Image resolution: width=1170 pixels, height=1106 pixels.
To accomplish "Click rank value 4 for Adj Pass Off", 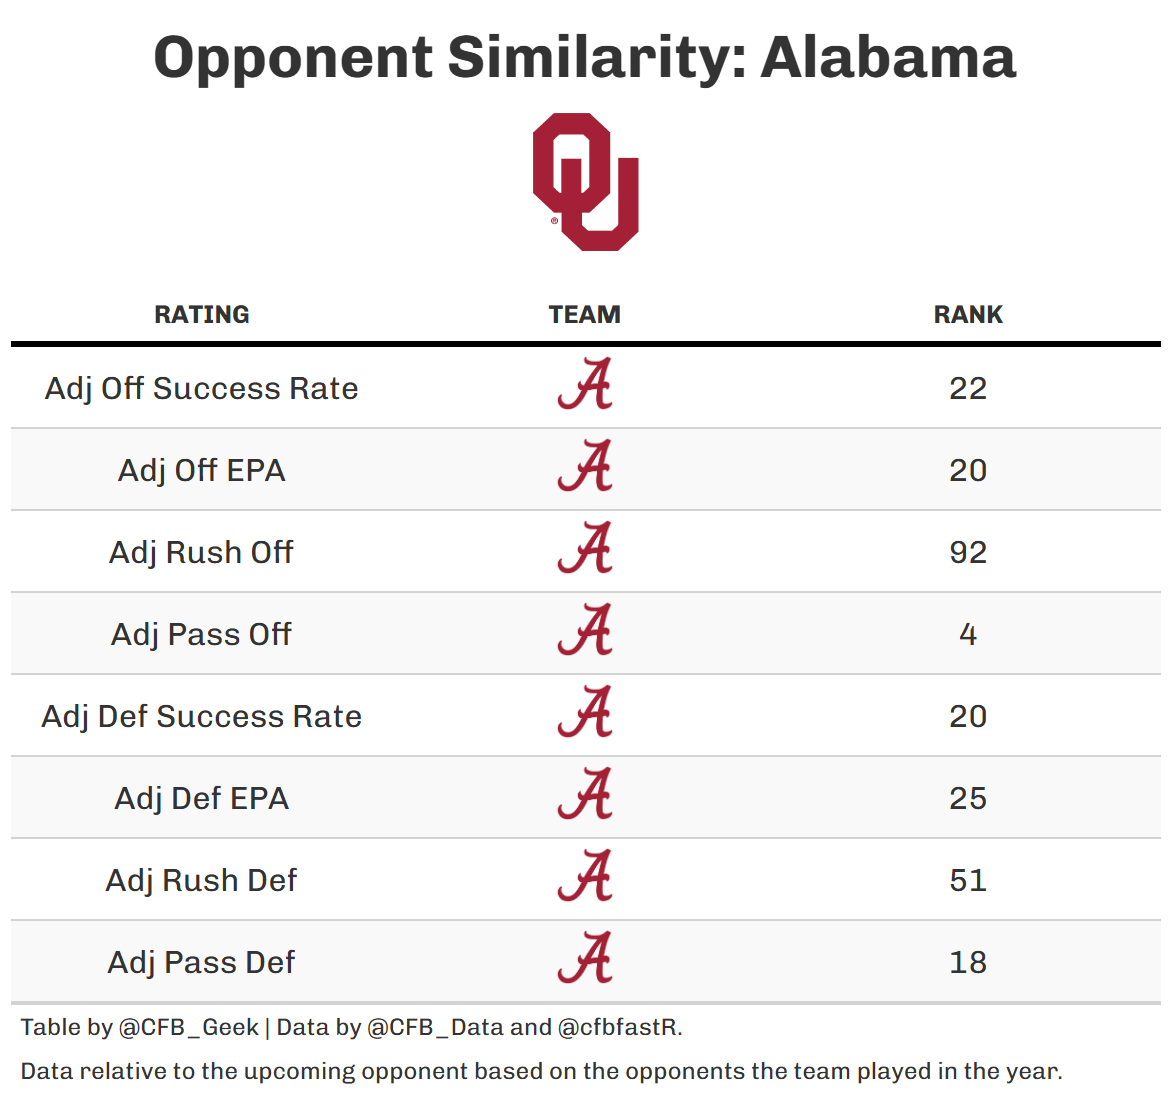I will (x=968, y=634).
